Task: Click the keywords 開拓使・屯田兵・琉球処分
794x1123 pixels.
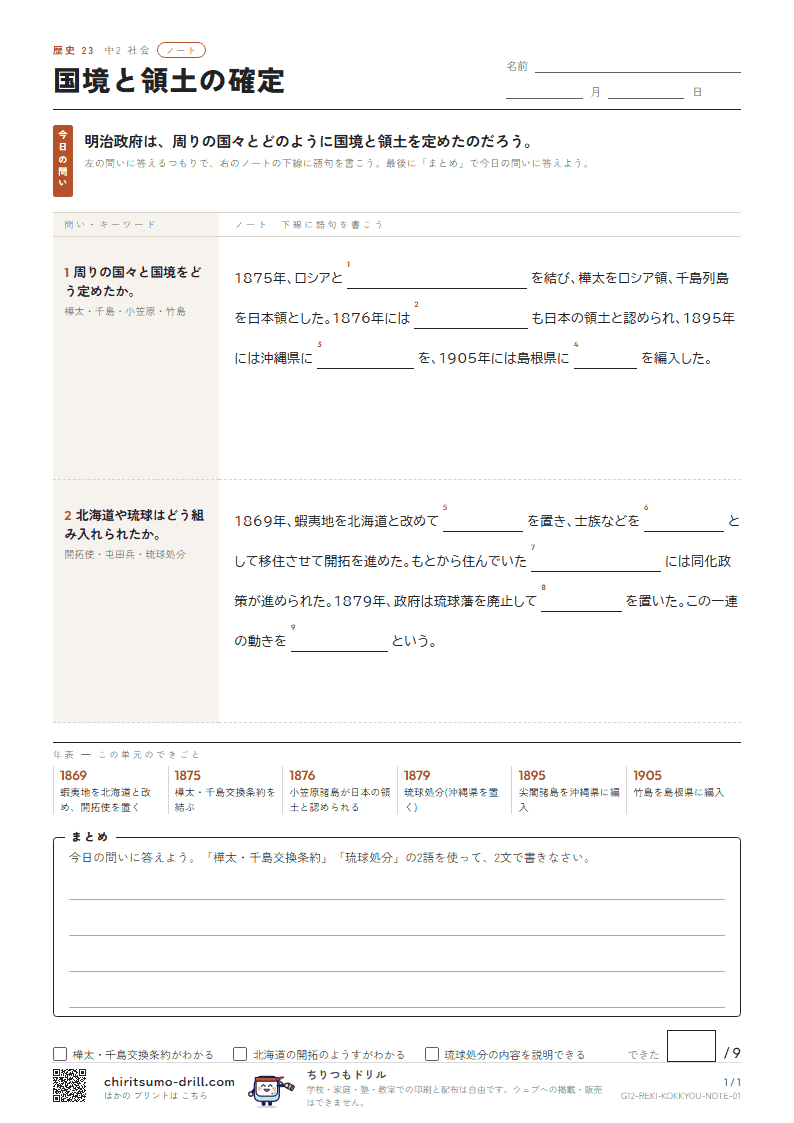Action: 125,554
